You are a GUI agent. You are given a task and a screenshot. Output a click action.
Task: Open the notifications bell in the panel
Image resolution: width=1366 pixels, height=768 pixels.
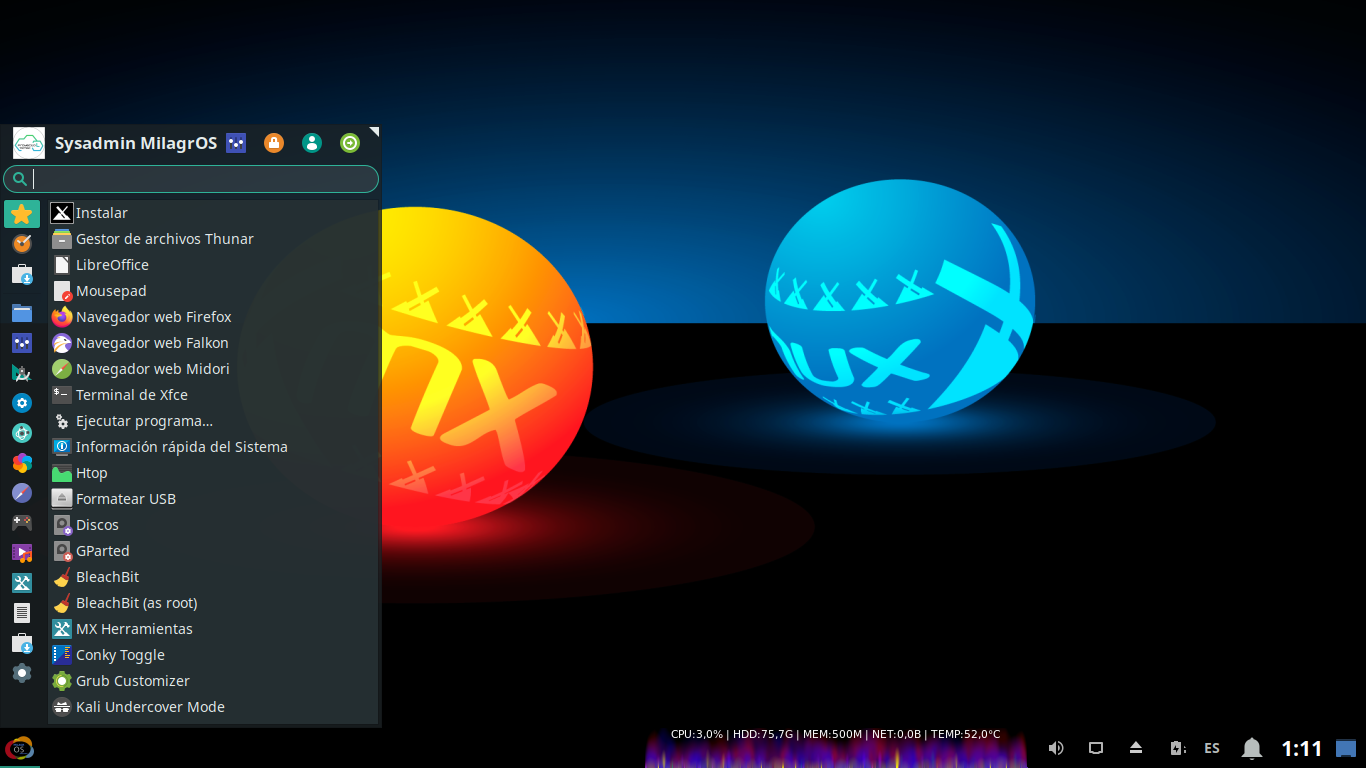(1251, 748)
